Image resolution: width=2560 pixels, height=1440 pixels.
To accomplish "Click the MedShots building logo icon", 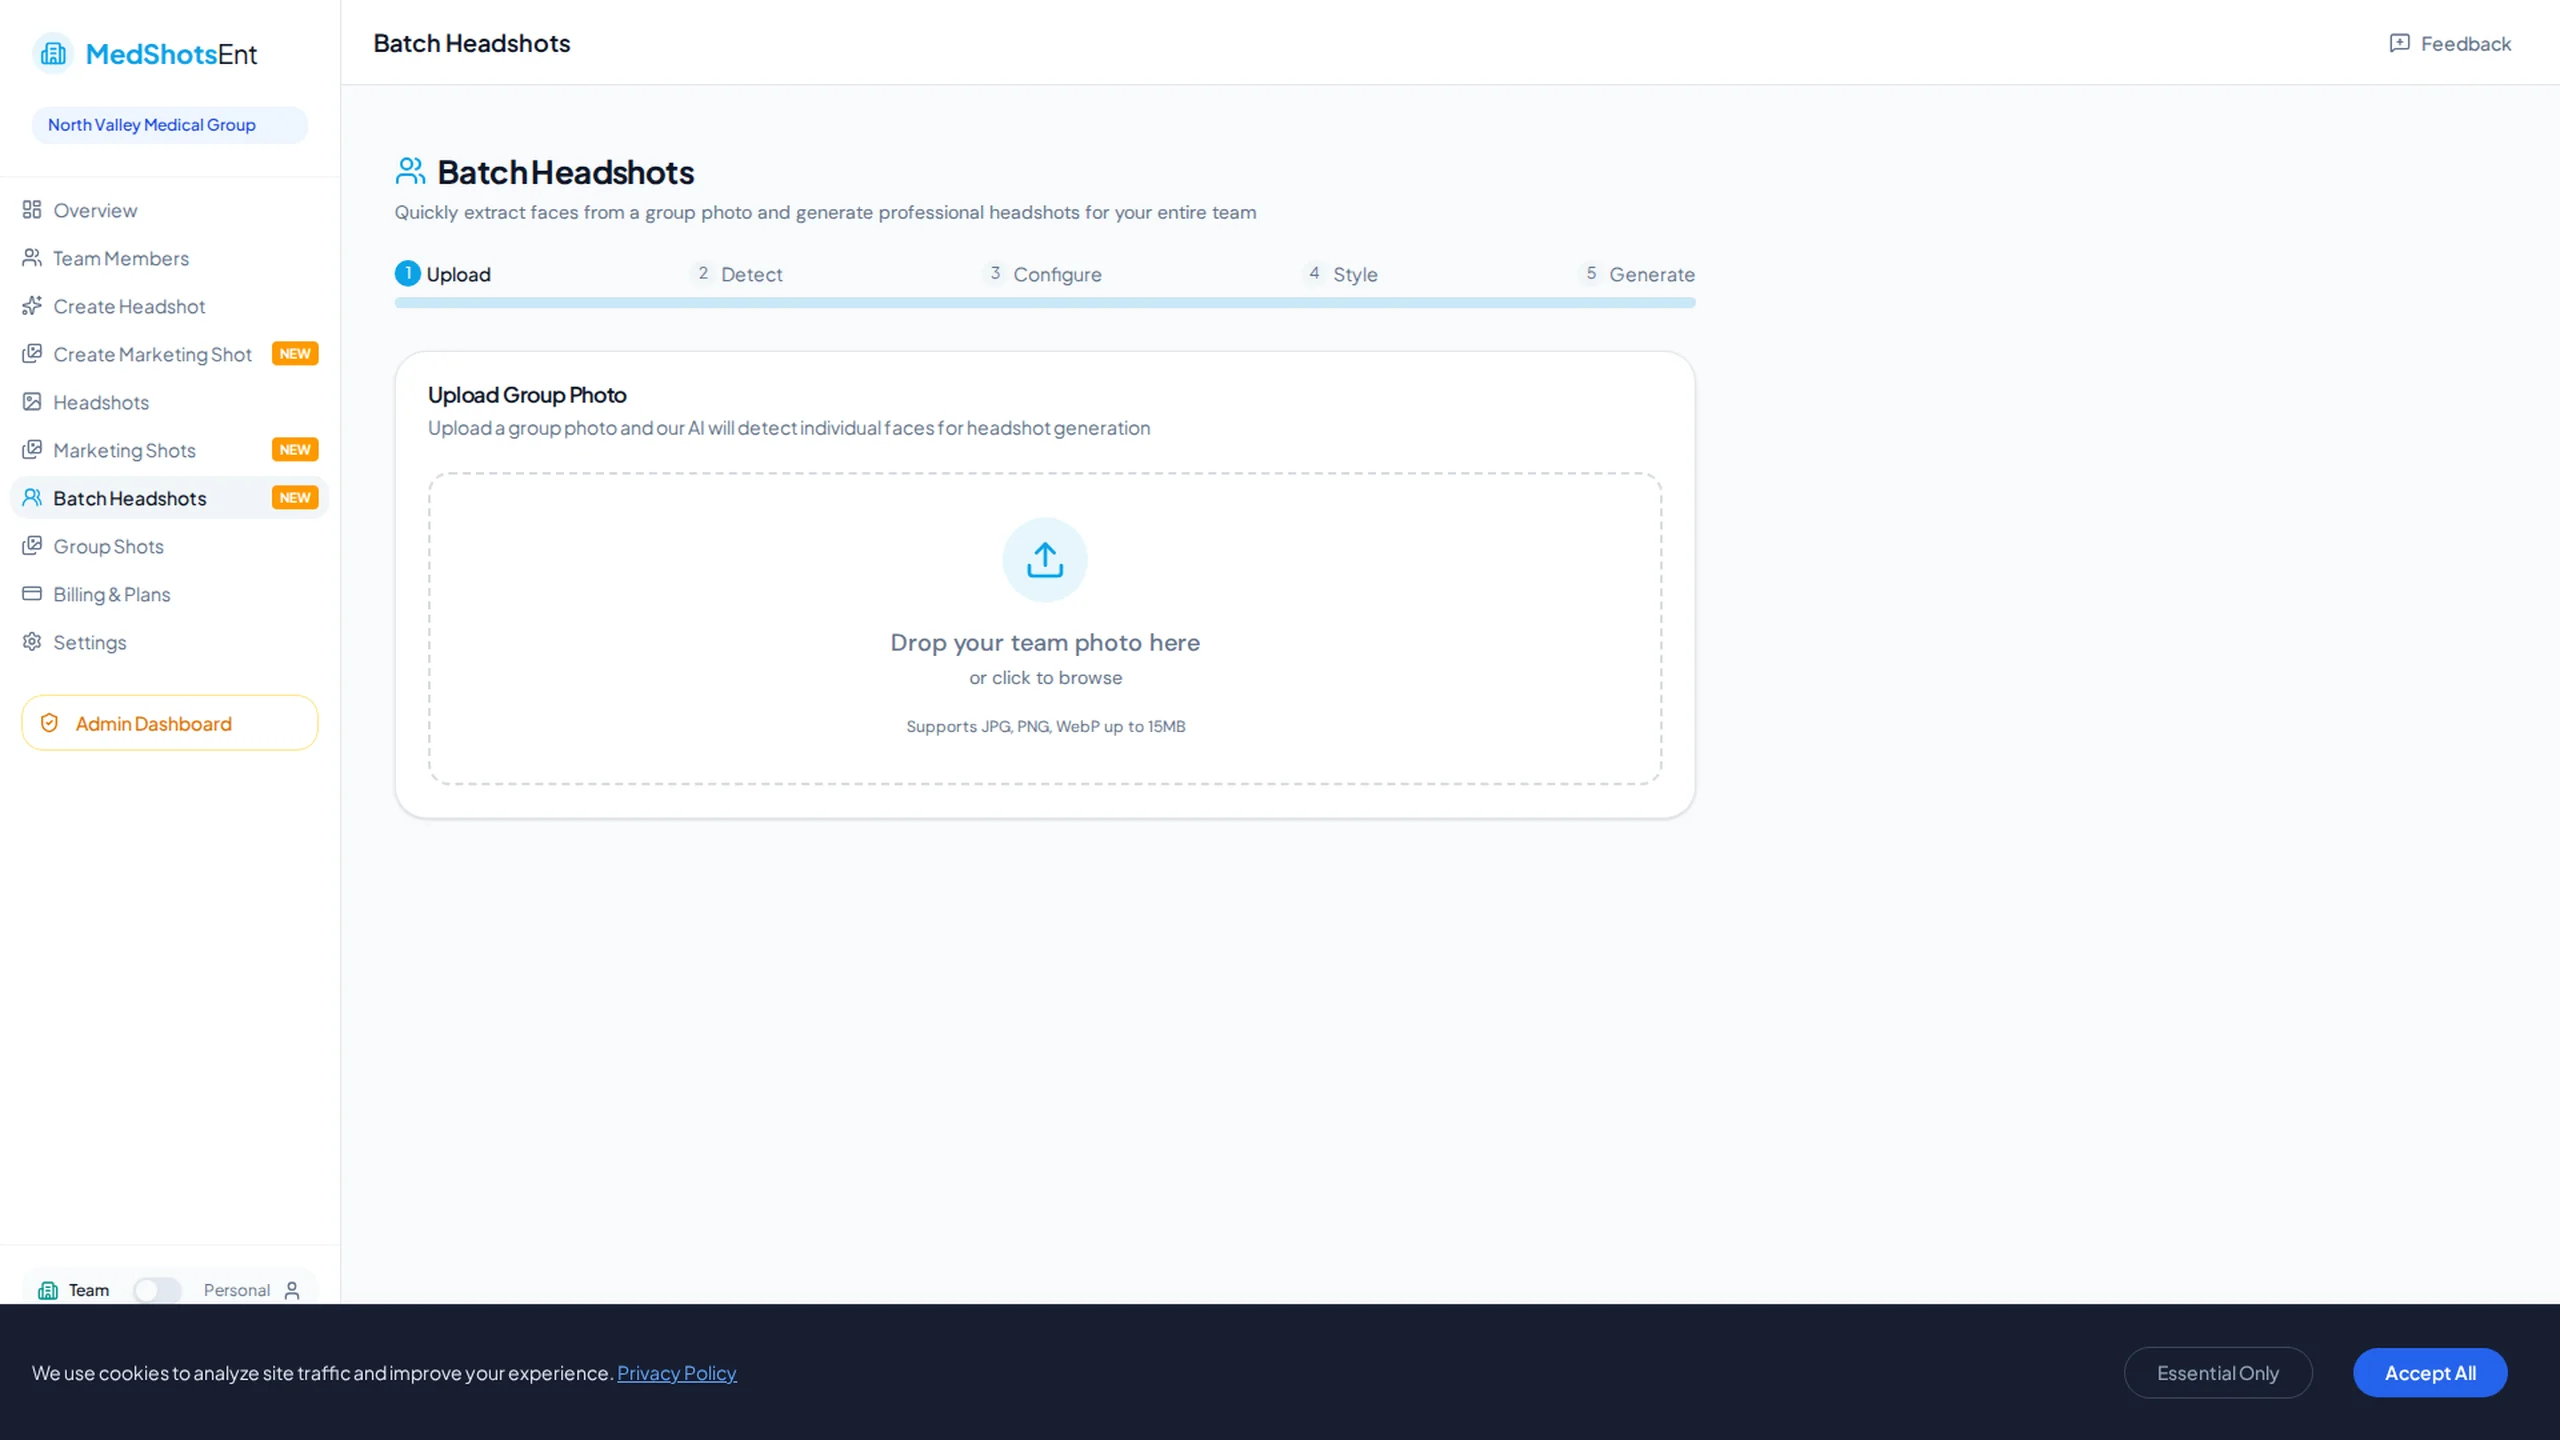I will (53, 53).
